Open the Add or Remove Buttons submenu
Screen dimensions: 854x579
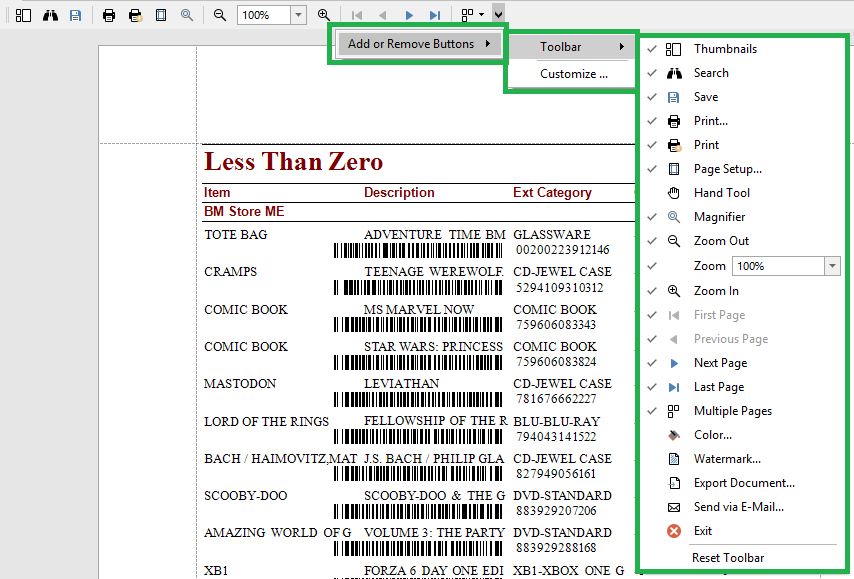(x=418, y=44)
